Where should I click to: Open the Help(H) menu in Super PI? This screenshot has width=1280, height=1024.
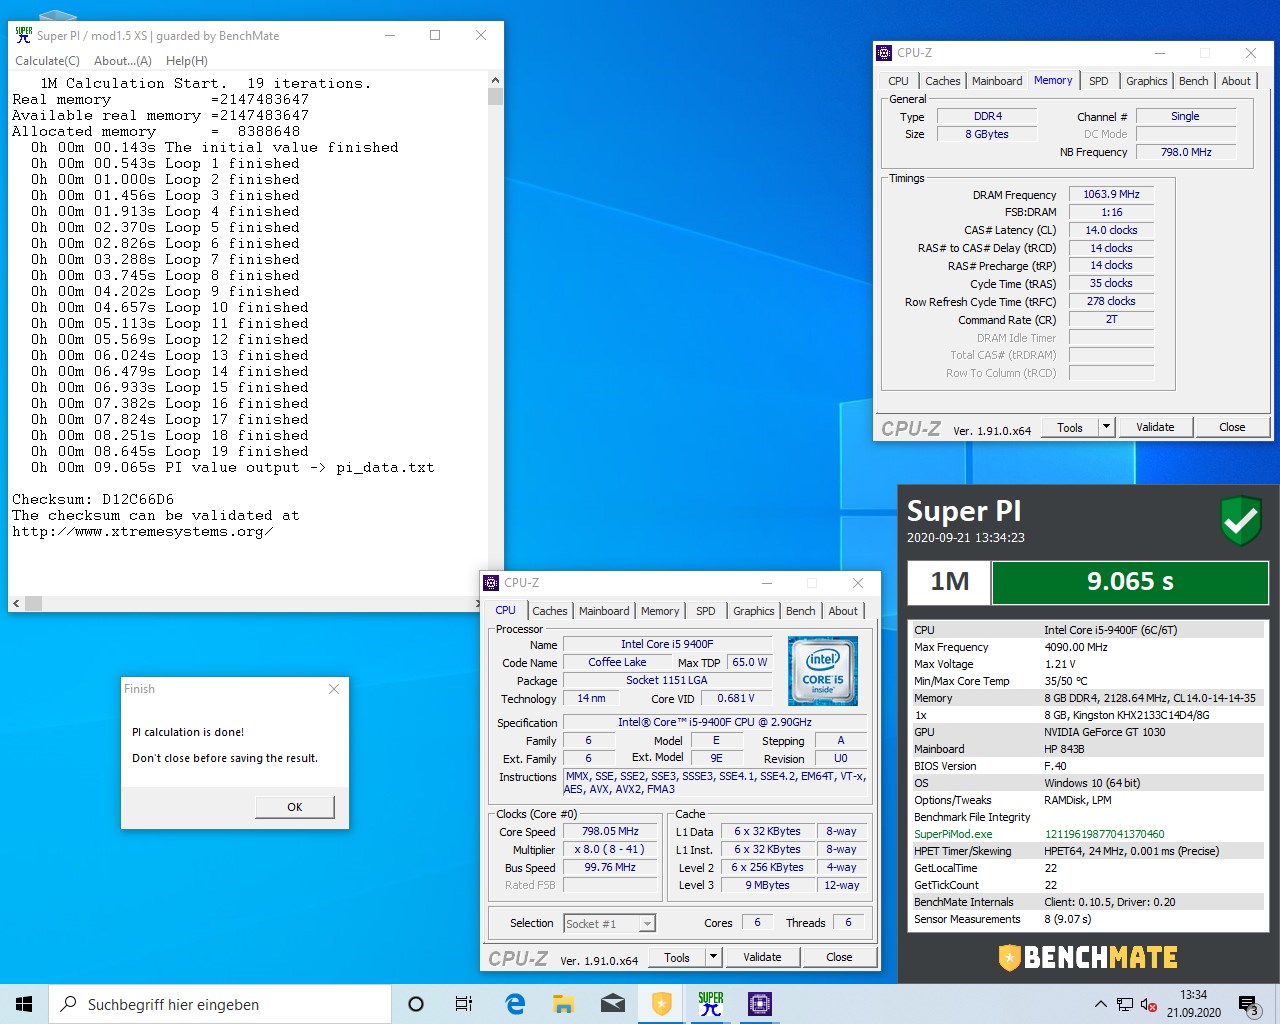[186, 61]
